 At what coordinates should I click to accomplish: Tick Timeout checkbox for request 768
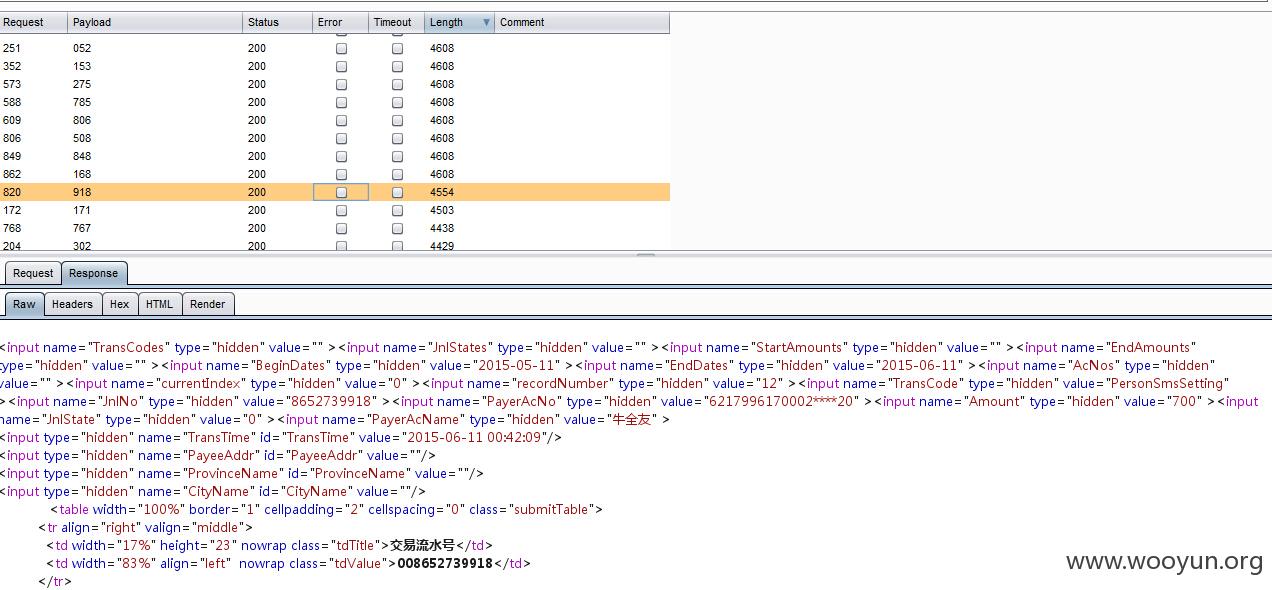coord(397,228)
